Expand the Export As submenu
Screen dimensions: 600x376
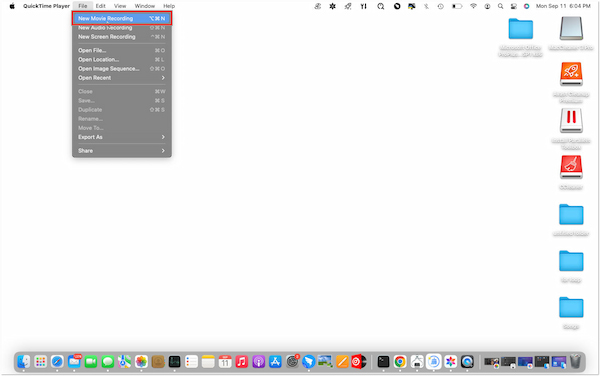click(122, 137)
